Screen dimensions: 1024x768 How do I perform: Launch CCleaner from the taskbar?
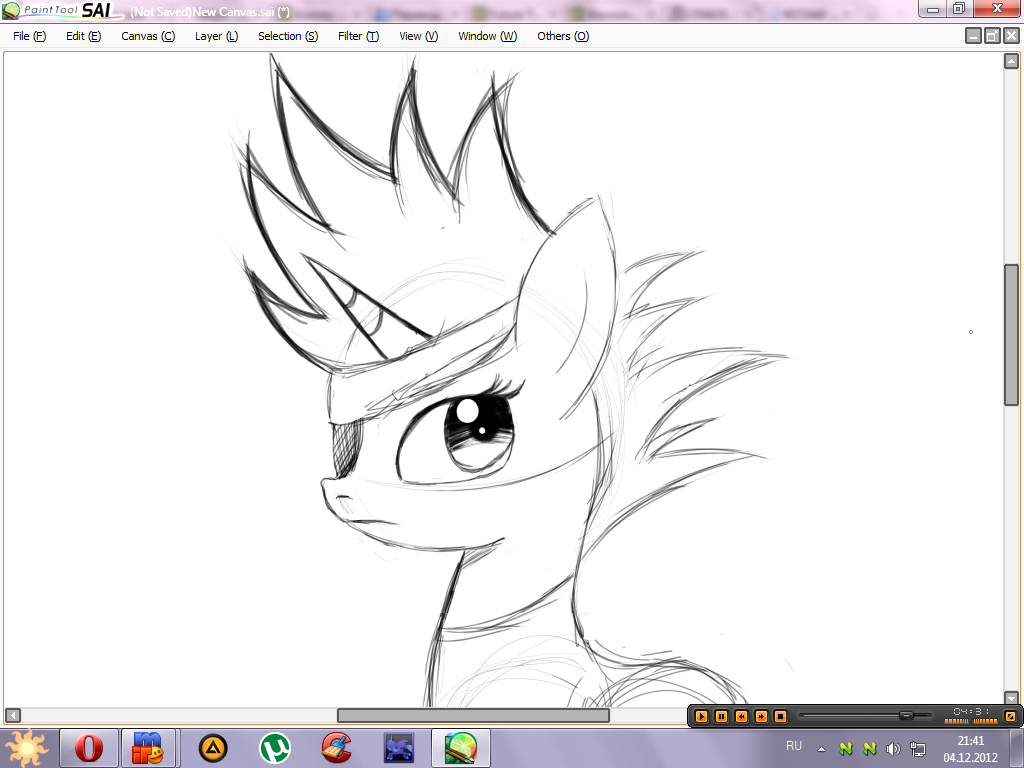(x=337, y=748)
